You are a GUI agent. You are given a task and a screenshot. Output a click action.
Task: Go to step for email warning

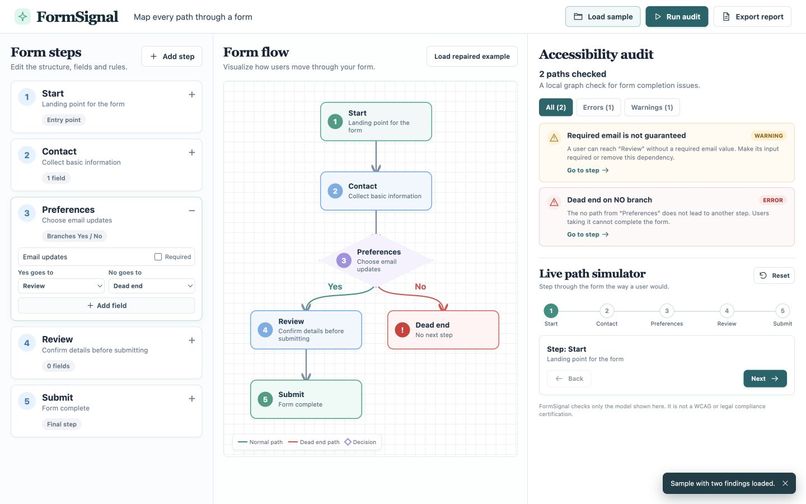tap(588, 170)
